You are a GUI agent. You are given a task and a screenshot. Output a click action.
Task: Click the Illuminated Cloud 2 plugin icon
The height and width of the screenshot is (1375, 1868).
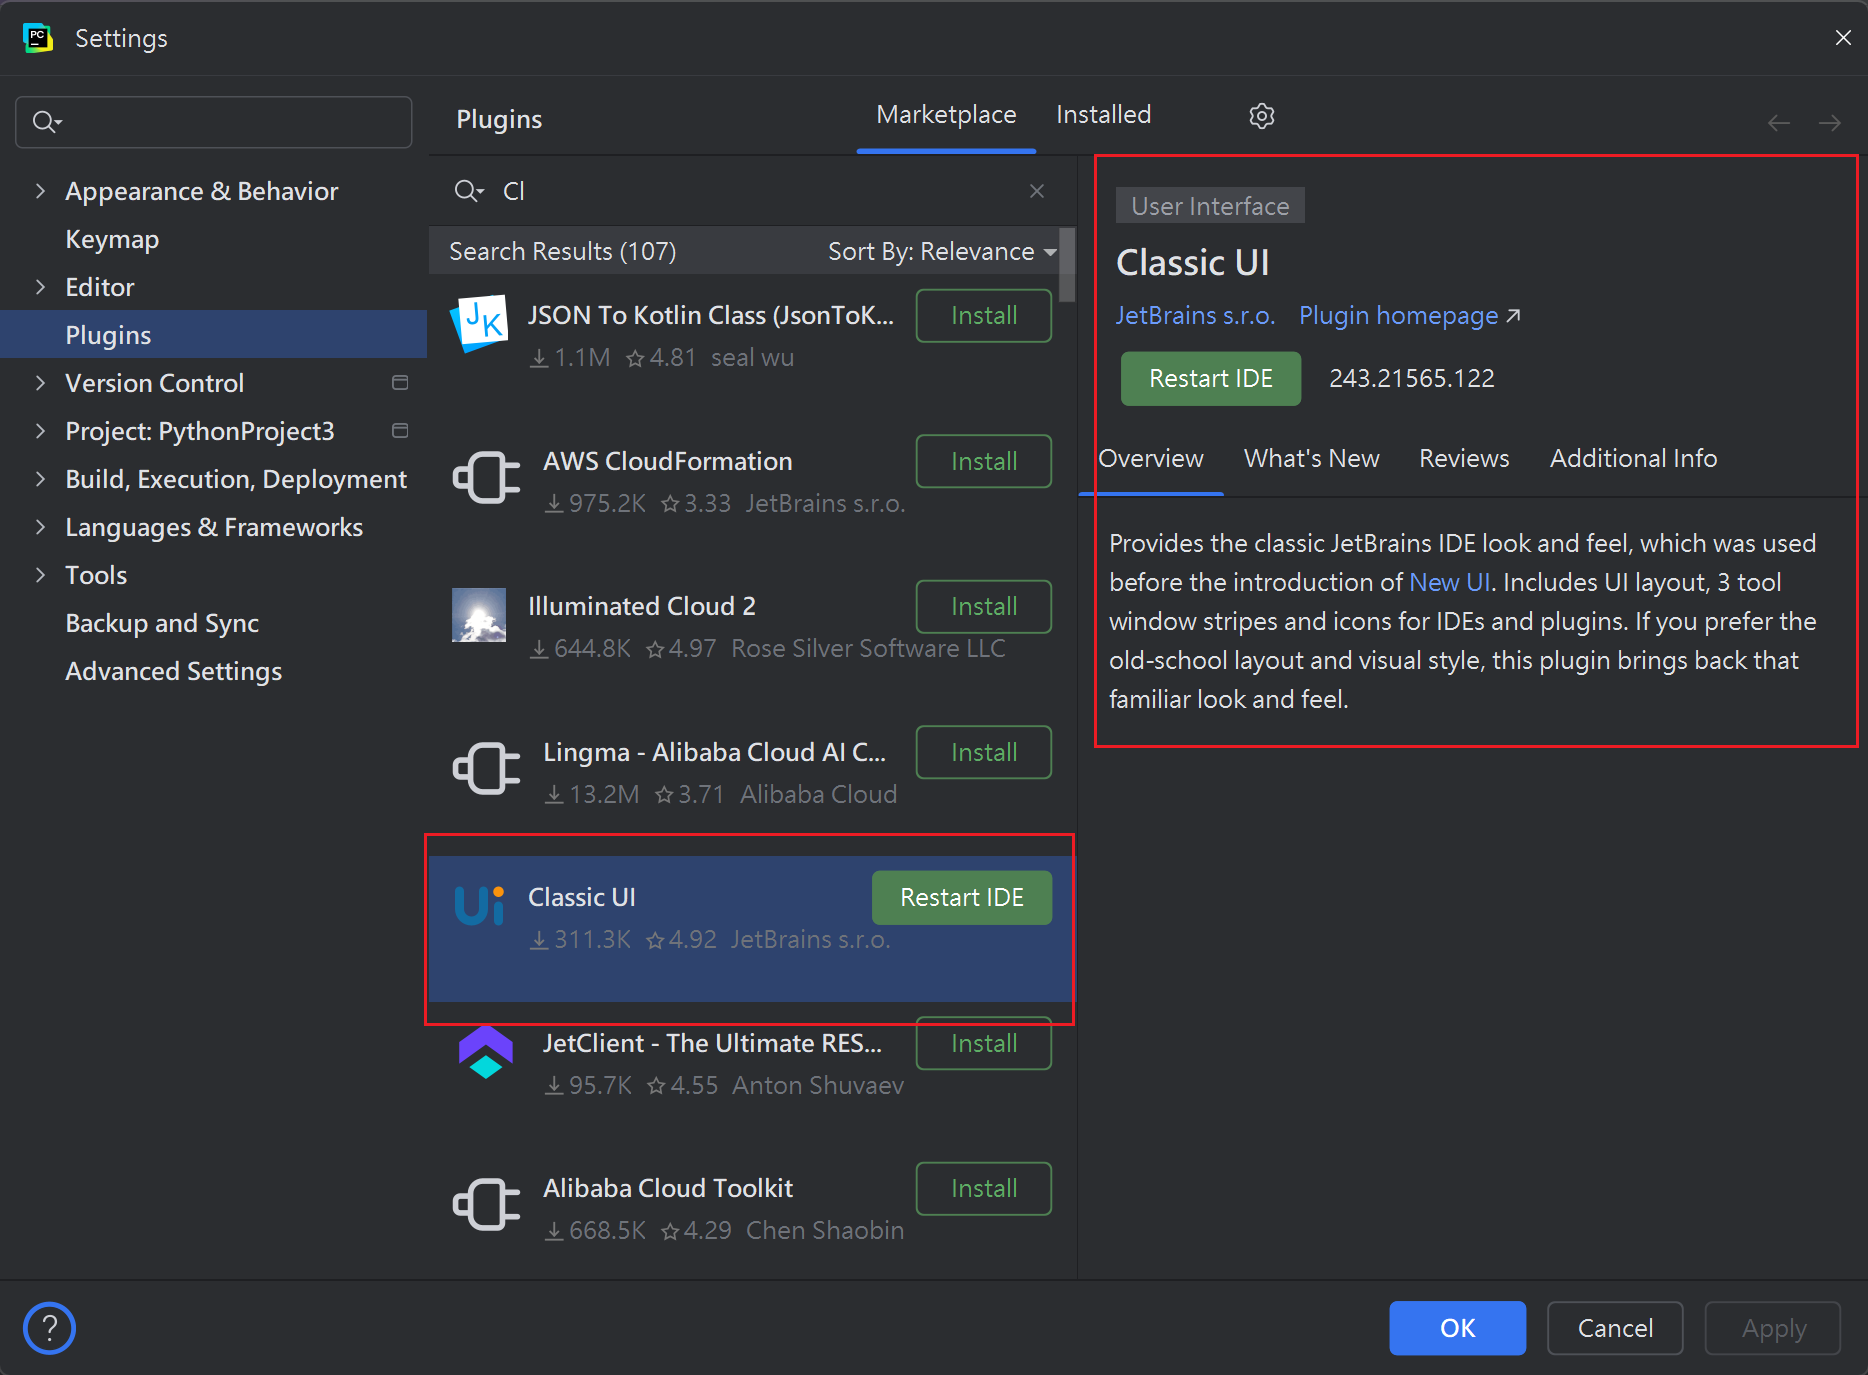(479, 614)
